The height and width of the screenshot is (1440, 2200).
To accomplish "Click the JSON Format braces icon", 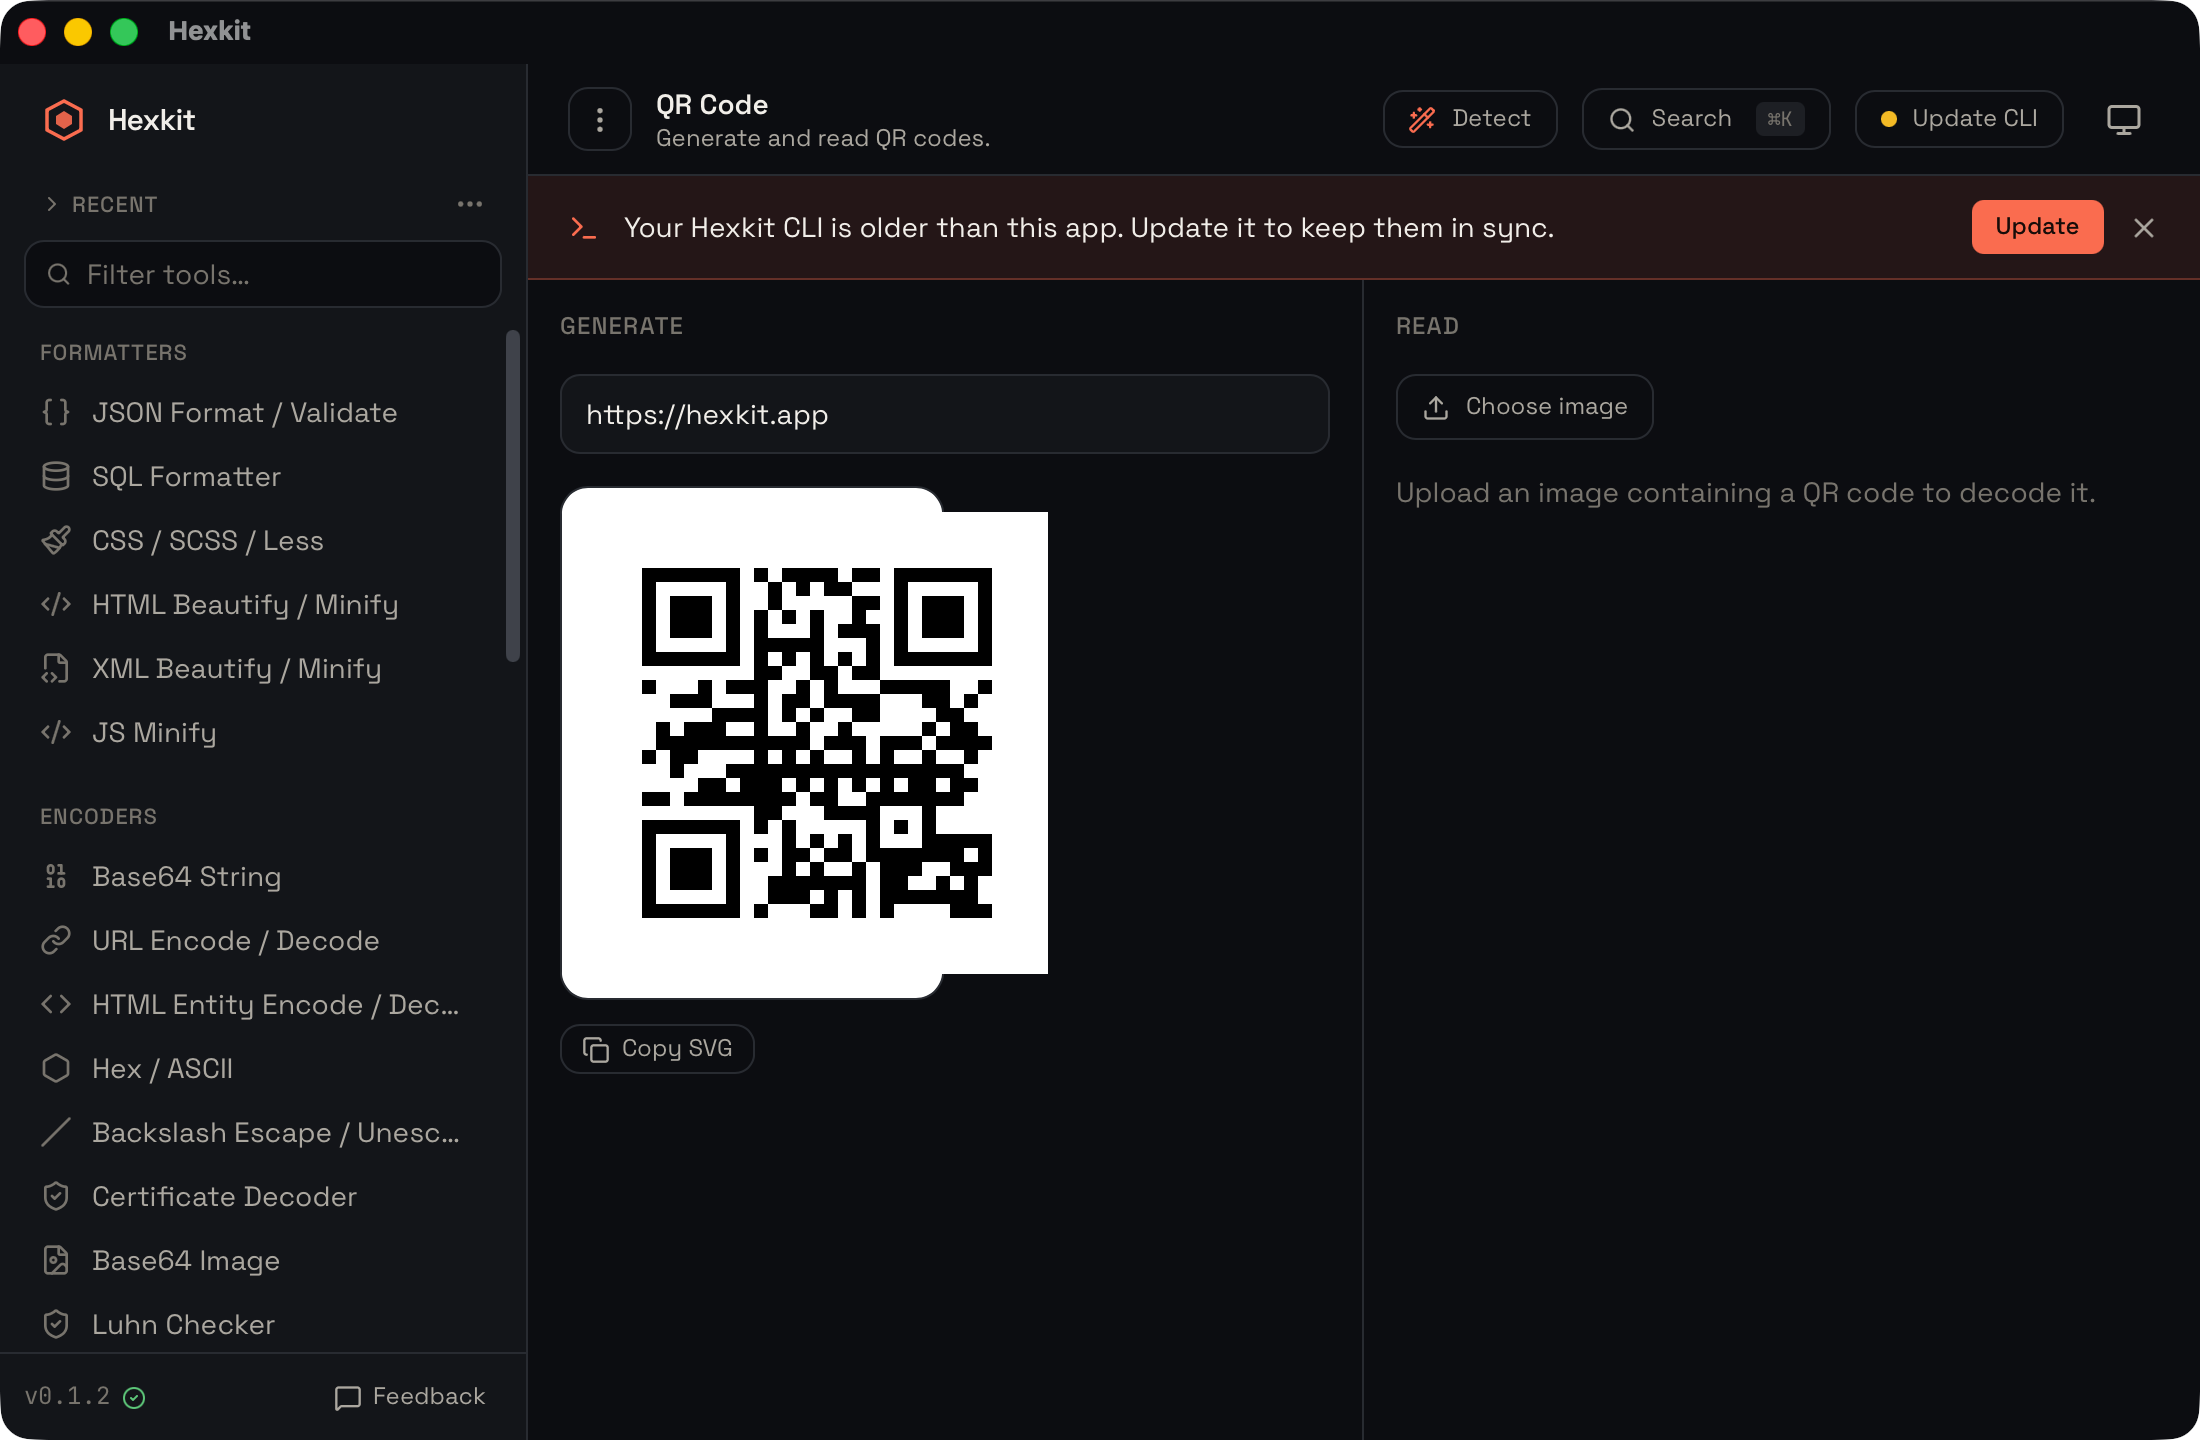I will [56, 412].
